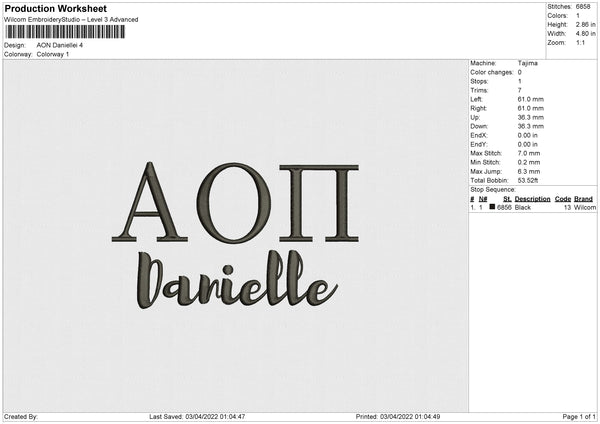Click the stitch count 6858 at the top
600x424 pixels.
pos(583,7)
